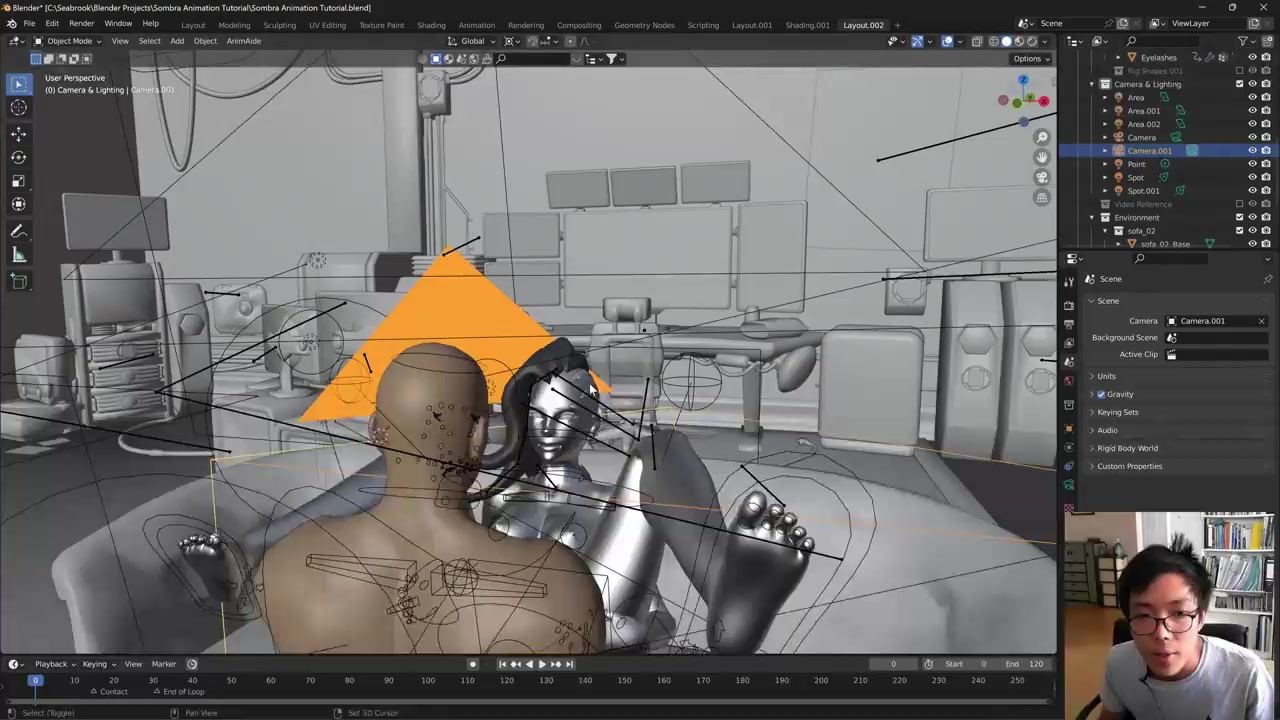Open the Render menu

click(81, 23)
